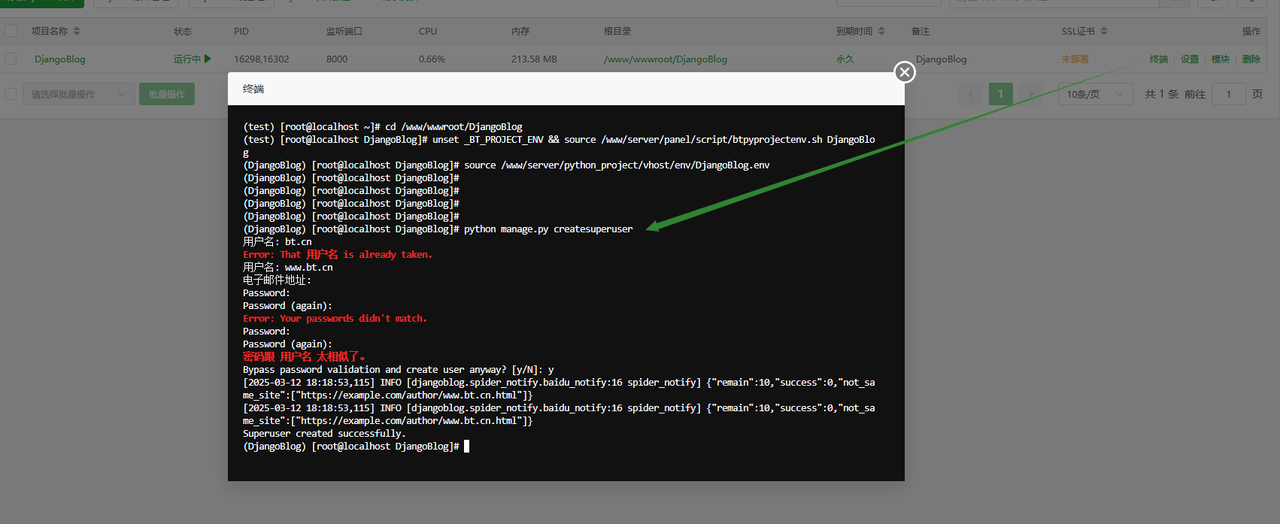Open root directory /www/wwwroot/DjangoBlog

point(665,59)
